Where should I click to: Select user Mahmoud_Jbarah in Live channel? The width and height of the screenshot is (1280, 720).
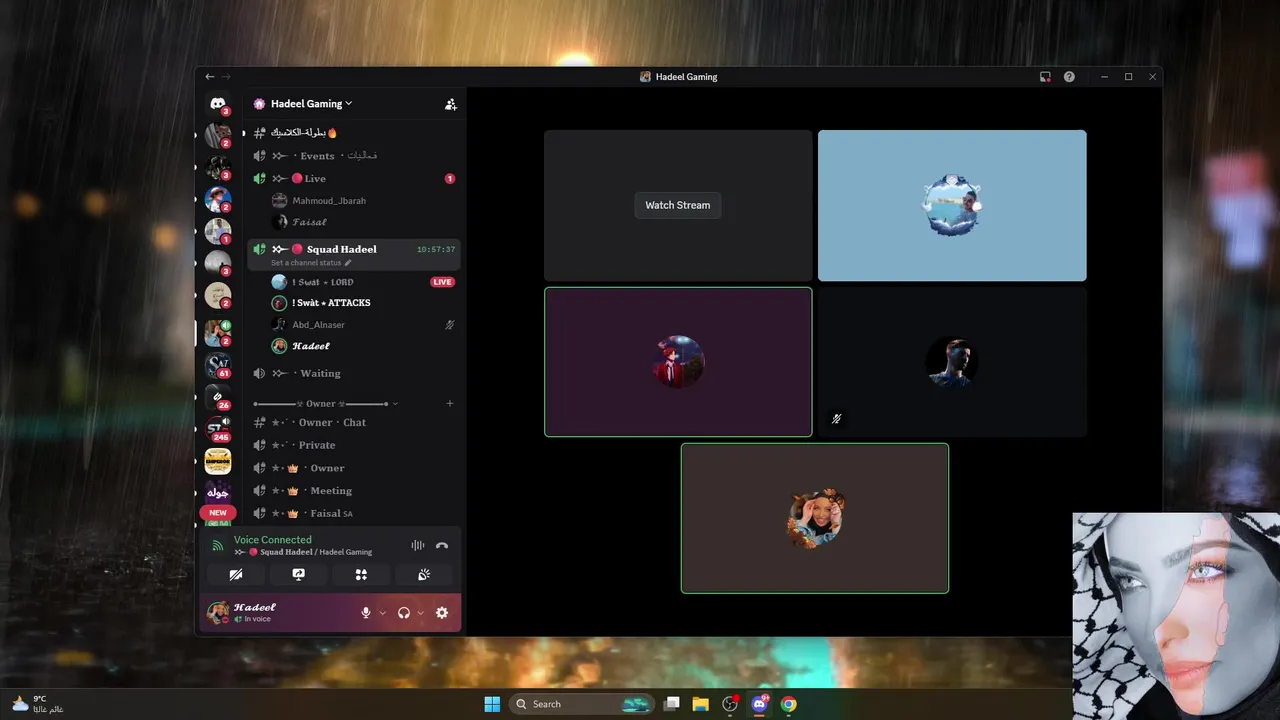(x=329, y=201)
